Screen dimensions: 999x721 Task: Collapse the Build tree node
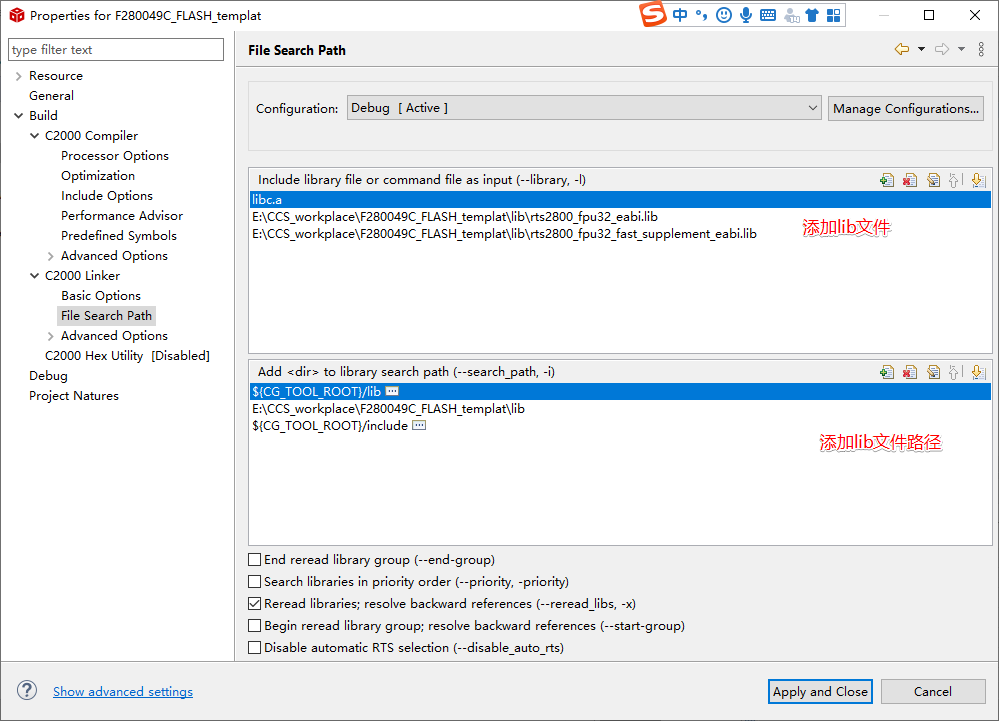18,115
